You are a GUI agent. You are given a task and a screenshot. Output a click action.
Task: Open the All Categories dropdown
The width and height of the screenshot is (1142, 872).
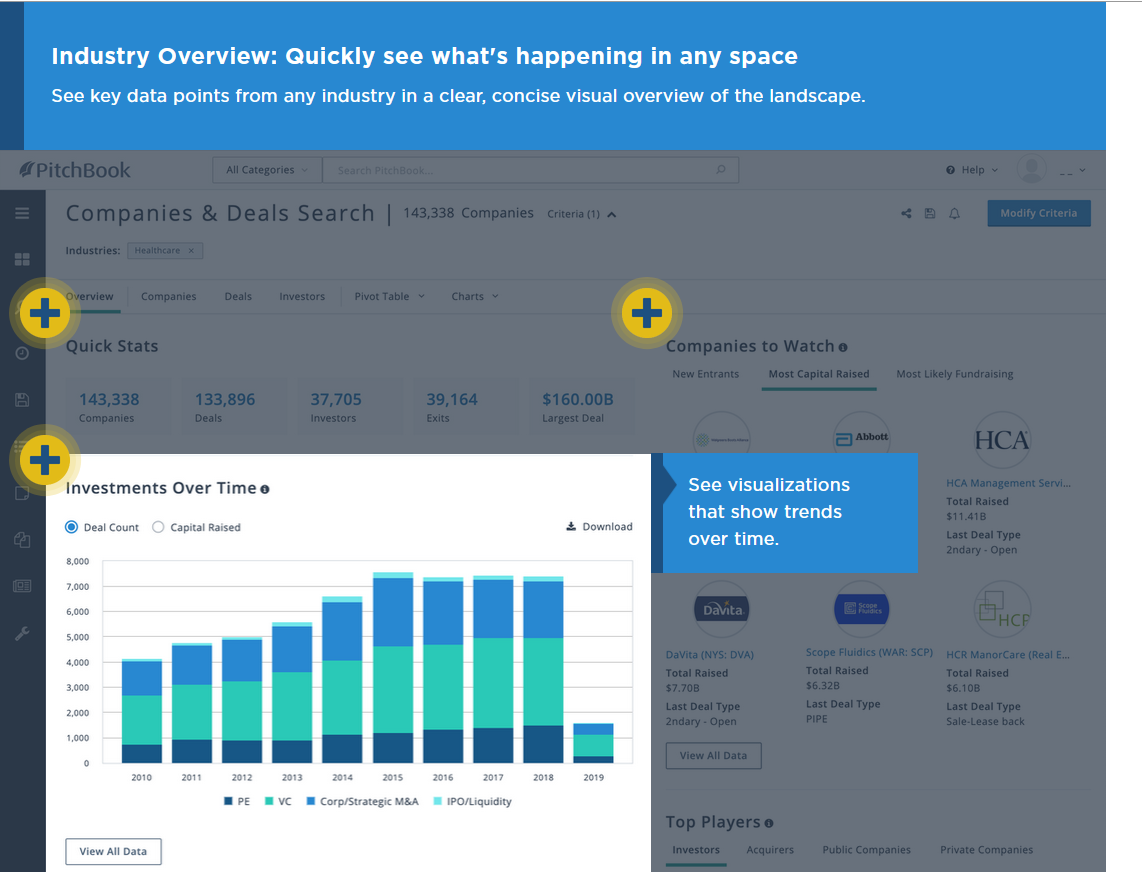pyautogui.click(x=267, y=170)
